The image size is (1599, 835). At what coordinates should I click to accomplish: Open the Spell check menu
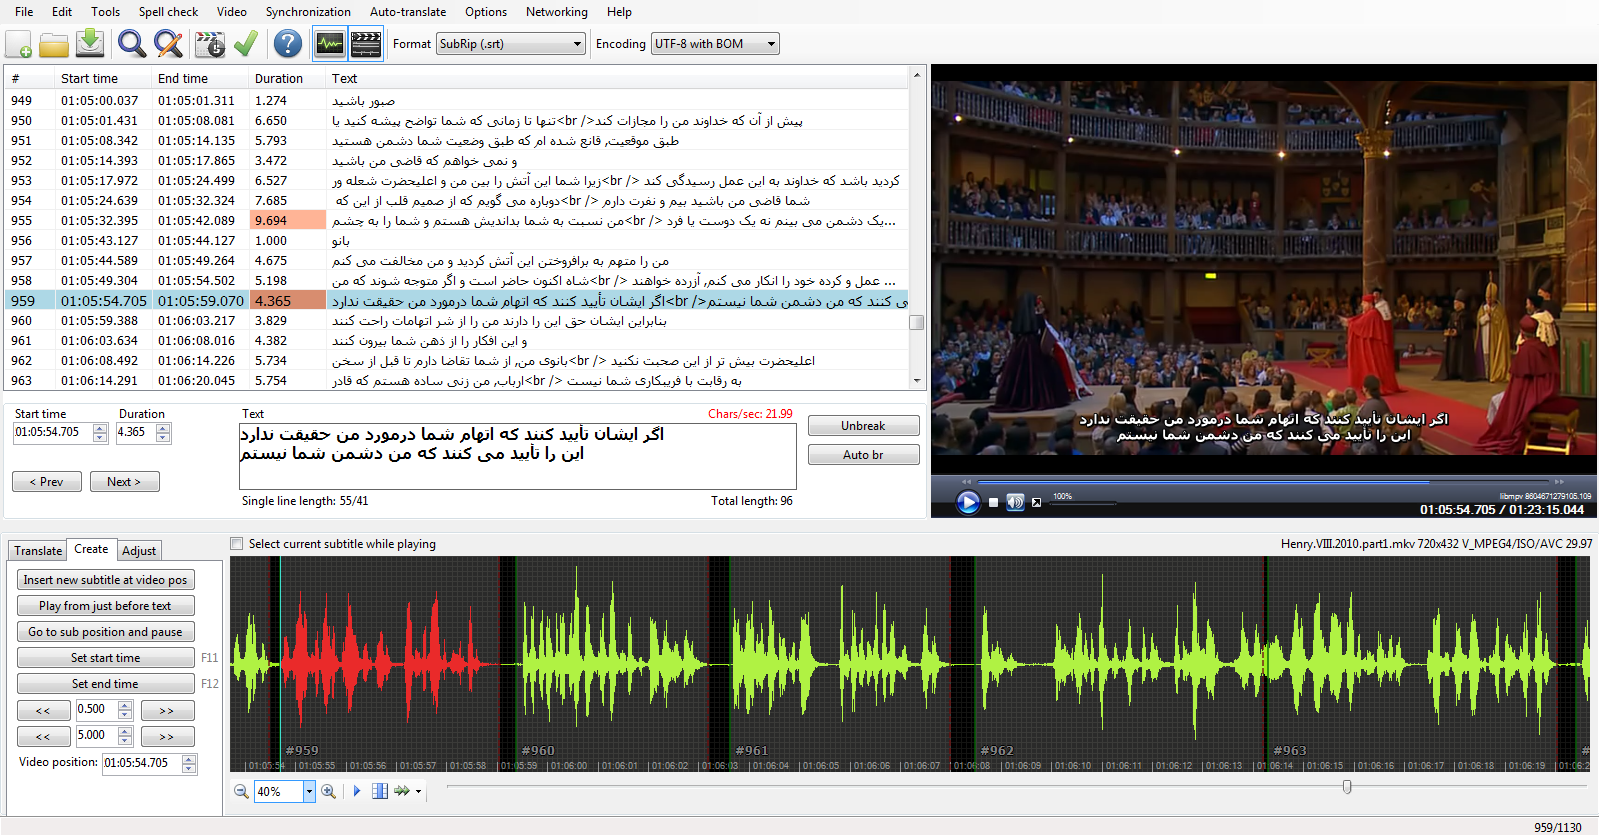pos(168,12)
